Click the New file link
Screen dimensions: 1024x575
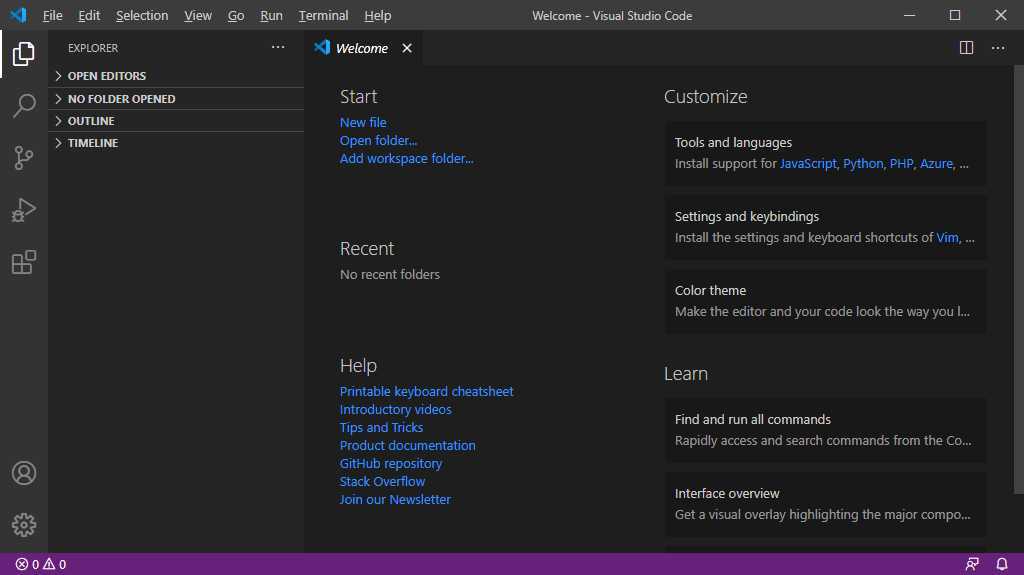click(x=362, y=122)
